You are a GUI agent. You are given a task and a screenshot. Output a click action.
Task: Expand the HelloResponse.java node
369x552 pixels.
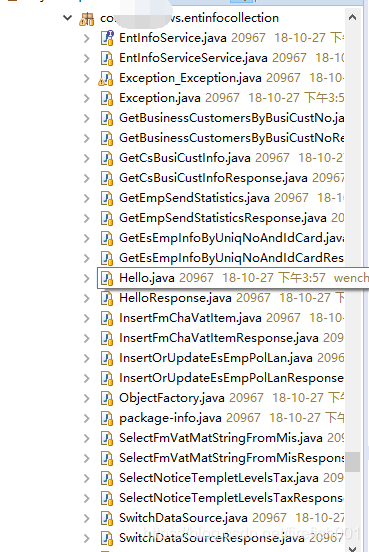tap(87, 299)
